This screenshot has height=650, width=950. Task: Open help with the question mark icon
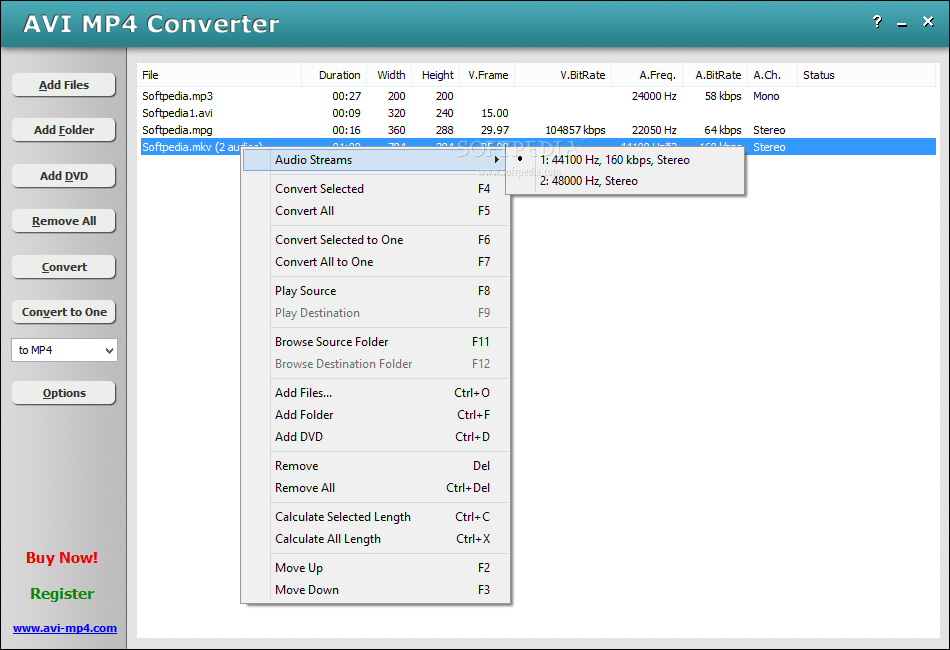pyautogui.click(x=877, y=22)
